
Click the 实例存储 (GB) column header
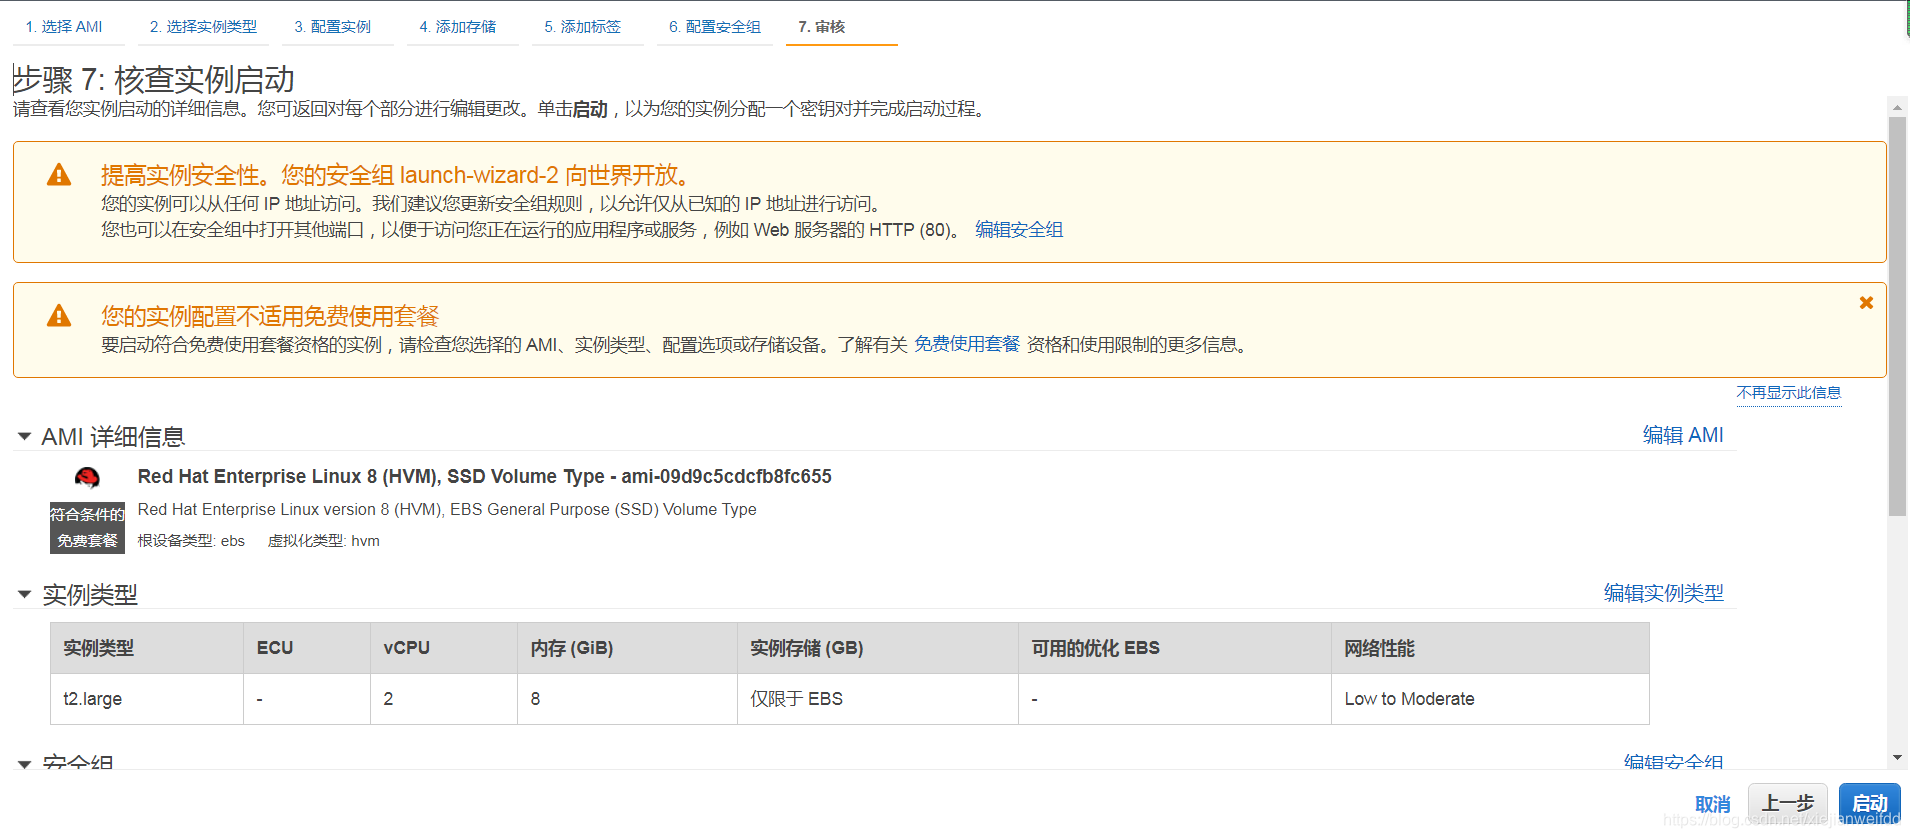point(878,648)
